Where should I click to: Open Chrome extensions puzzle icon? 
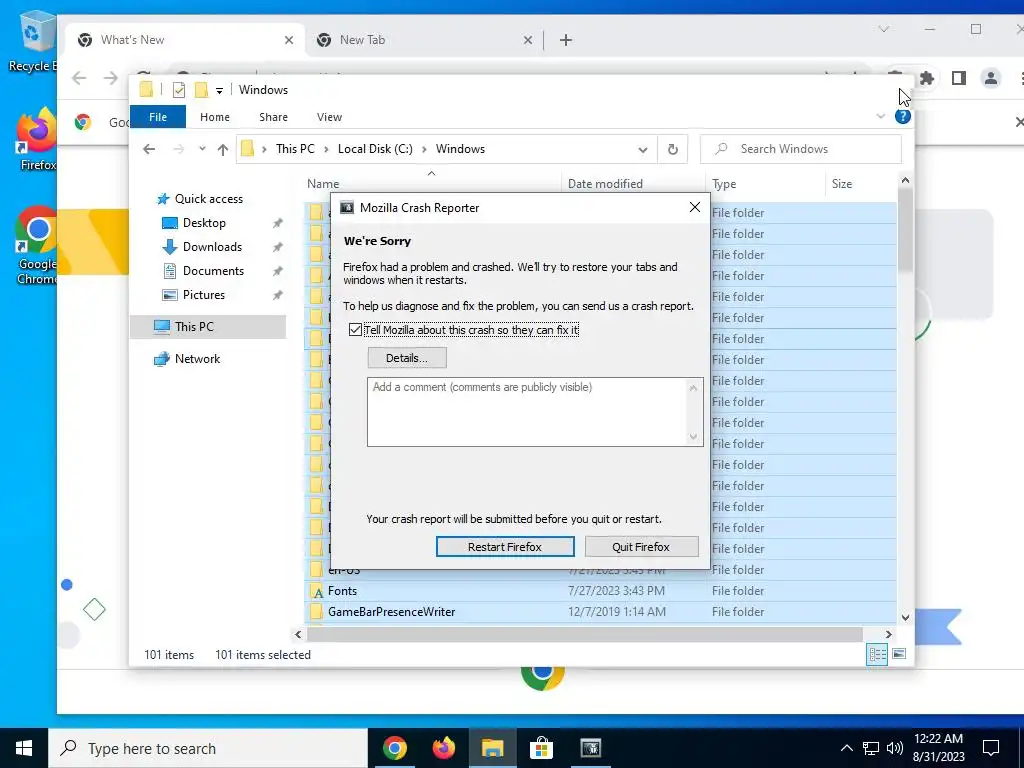tap(926, 78)
